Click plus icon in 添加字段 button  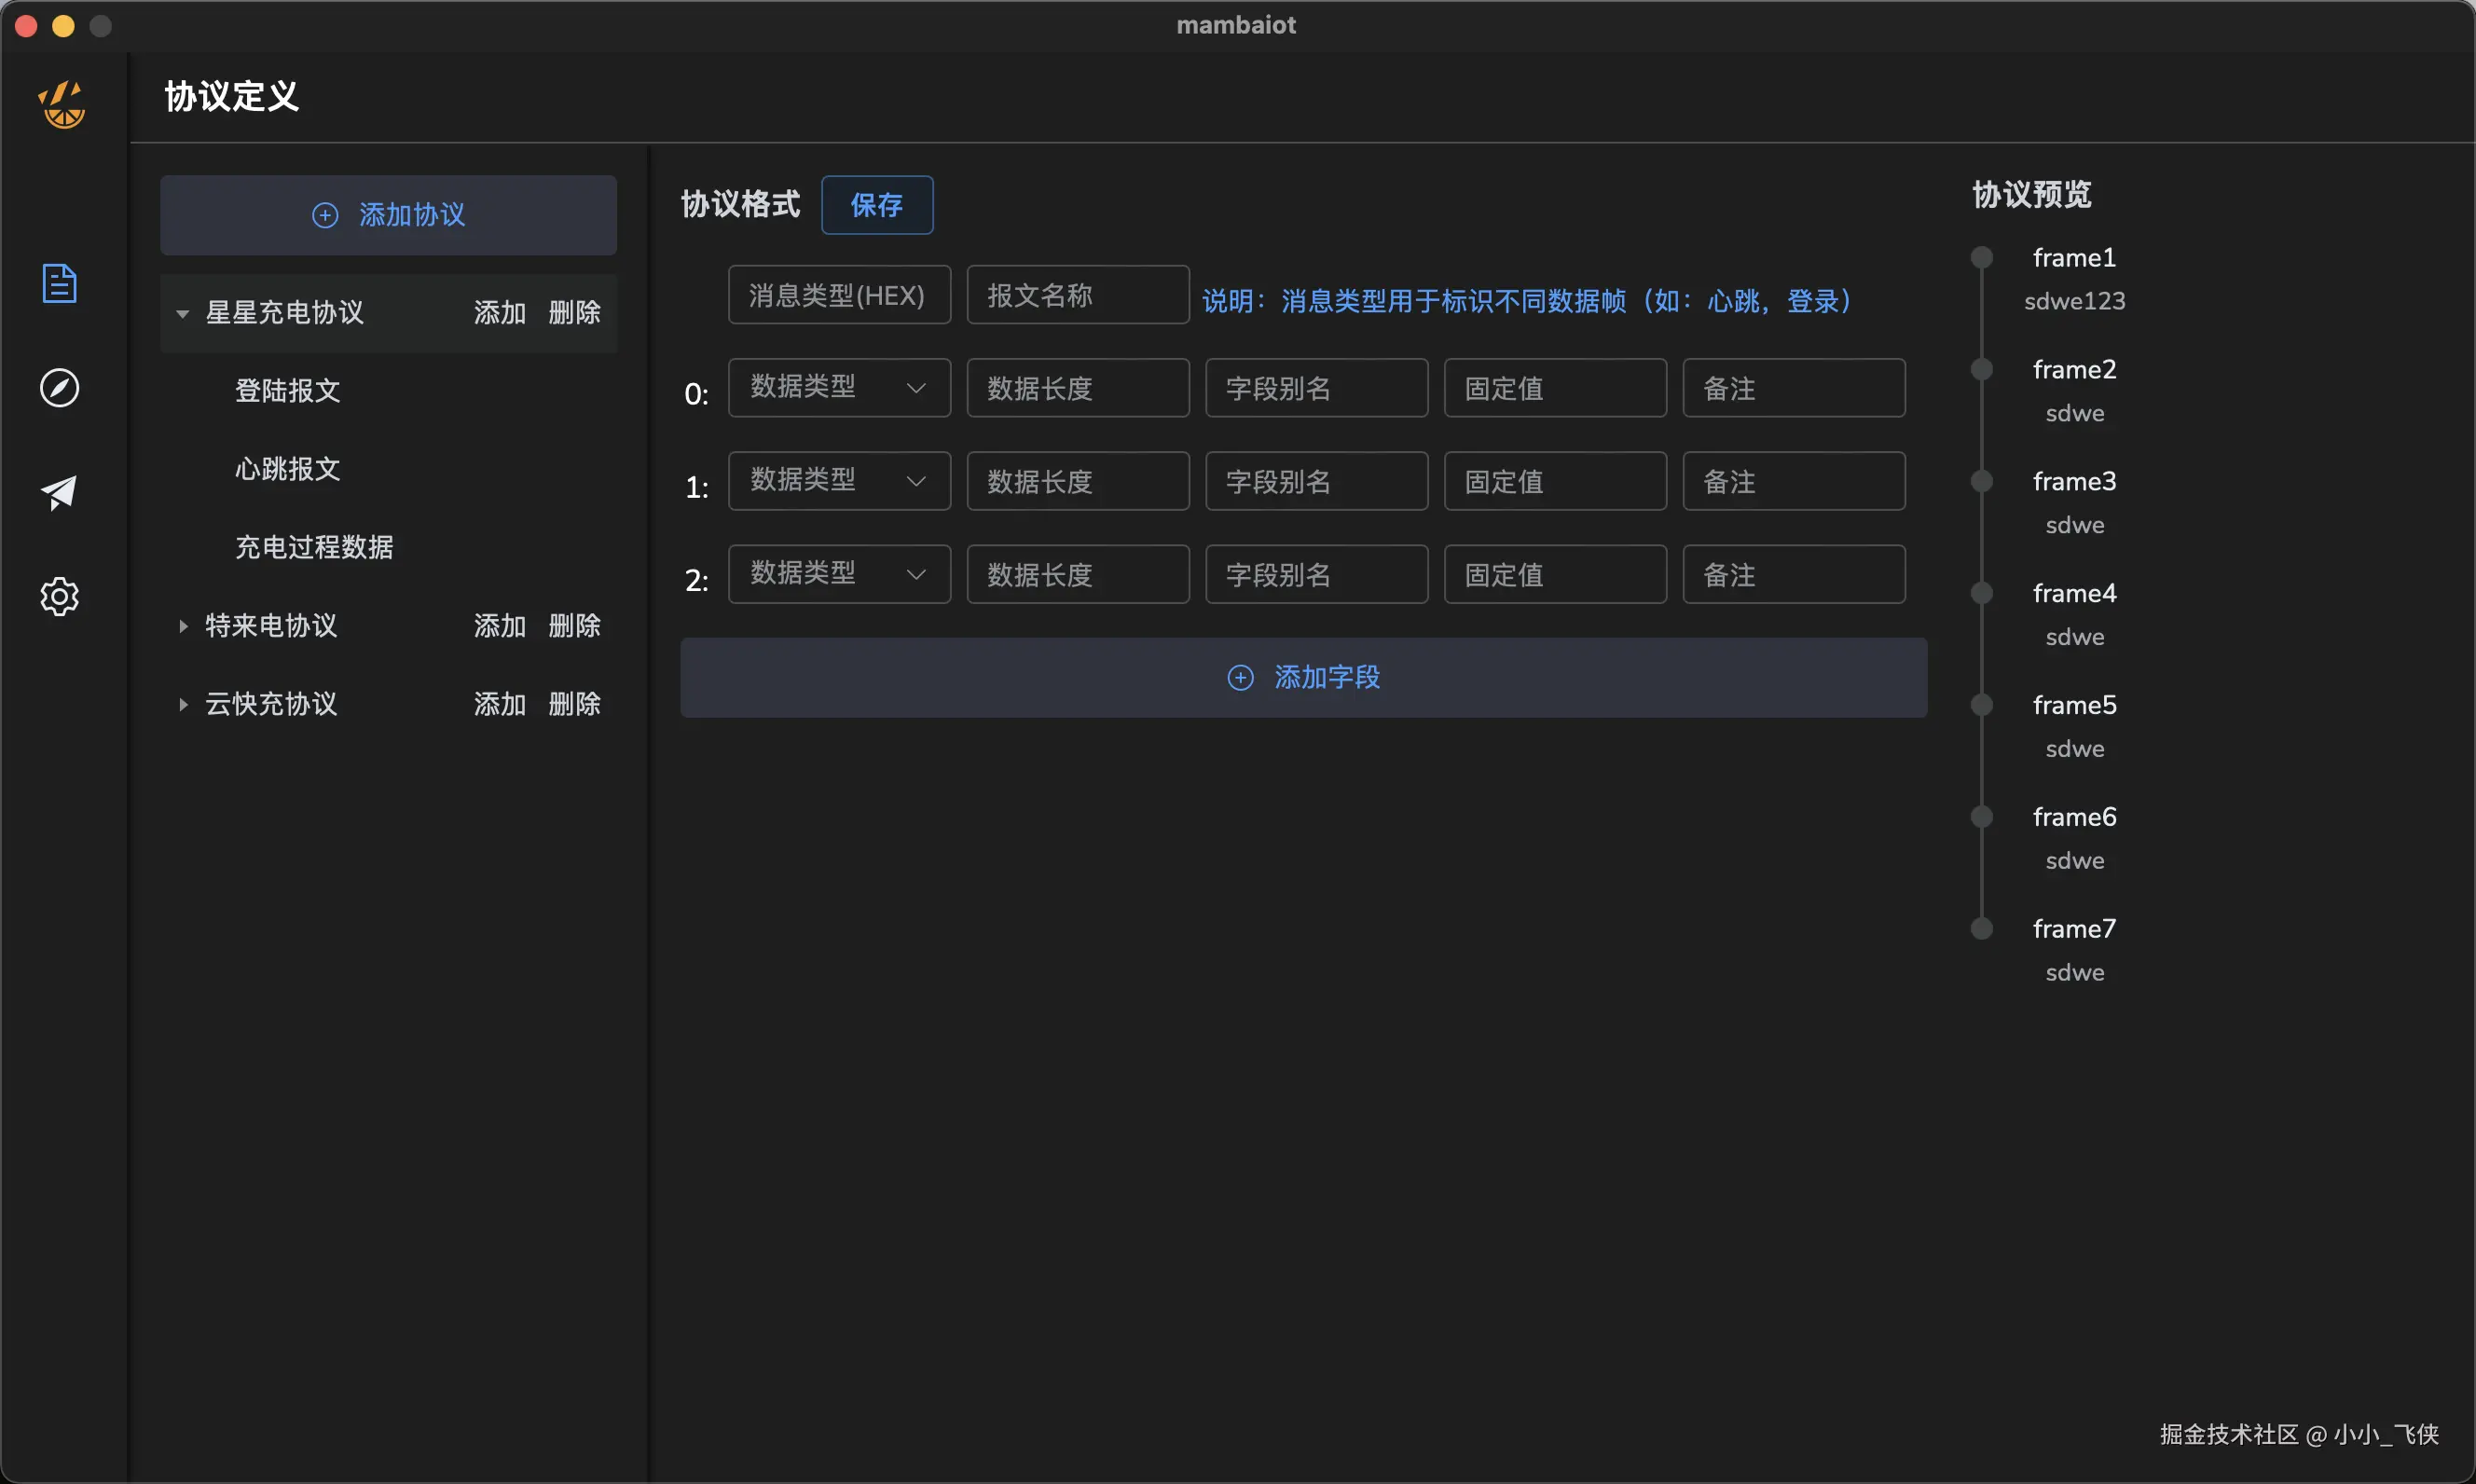(1240, 678)
